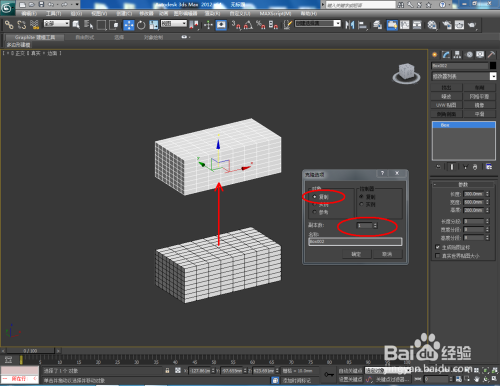
Task: Toggle the Angle Snap icon
Action: 248,25
